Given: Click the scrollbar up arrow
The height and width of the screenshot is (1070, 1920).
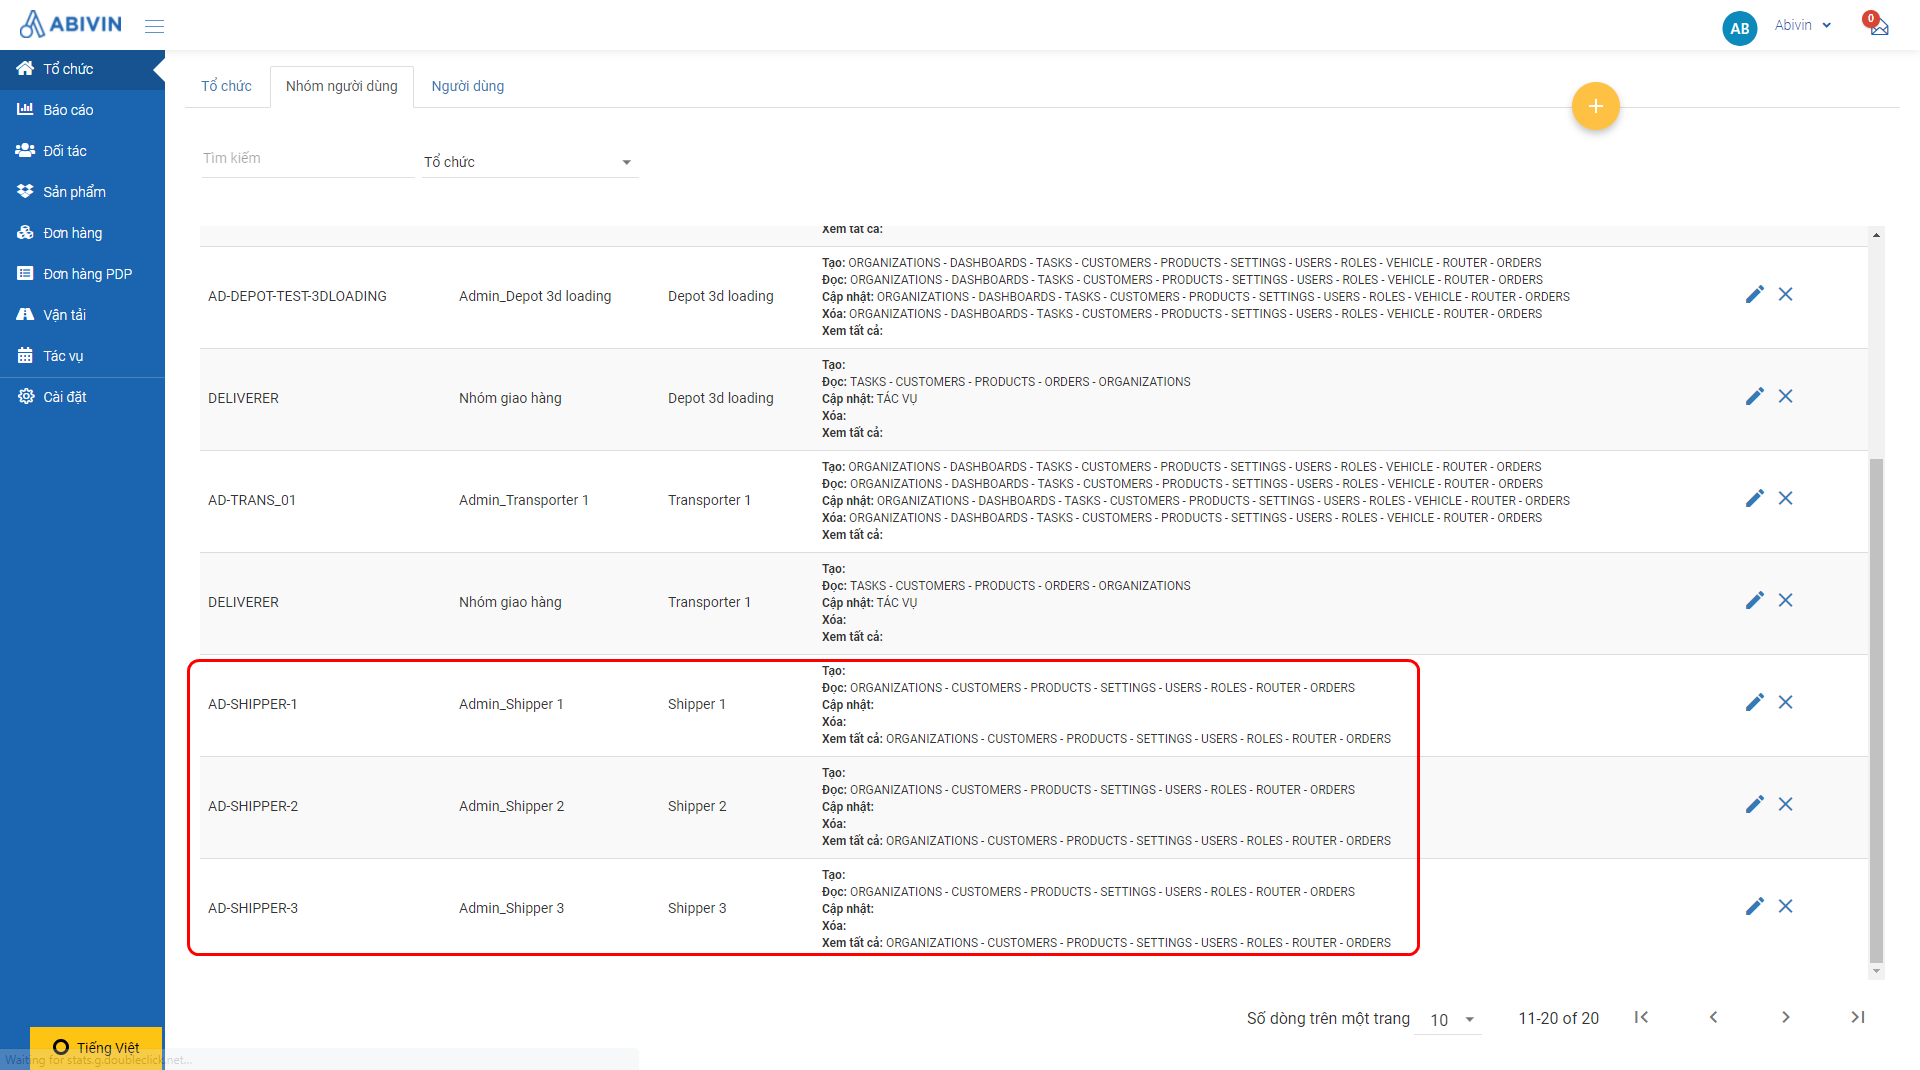Looking at the screenshot, I should point(1876,235).
